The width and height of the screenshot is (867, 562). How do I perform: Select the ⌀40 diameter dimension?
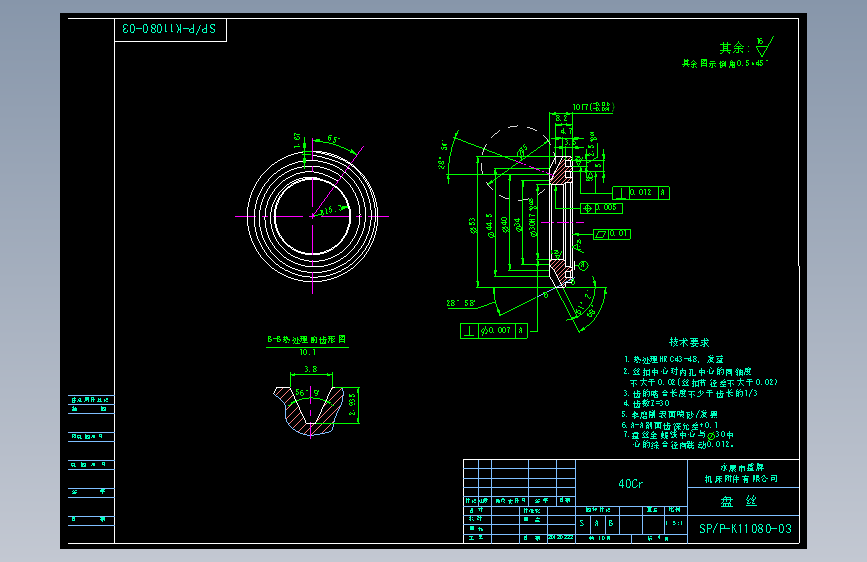[x=504, y=225]
